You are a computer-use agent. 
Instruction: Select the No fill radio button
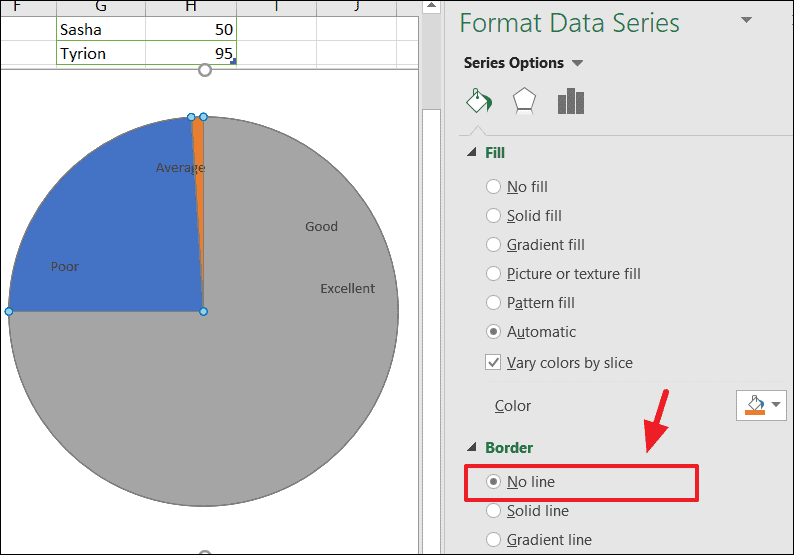pos(493,187)
